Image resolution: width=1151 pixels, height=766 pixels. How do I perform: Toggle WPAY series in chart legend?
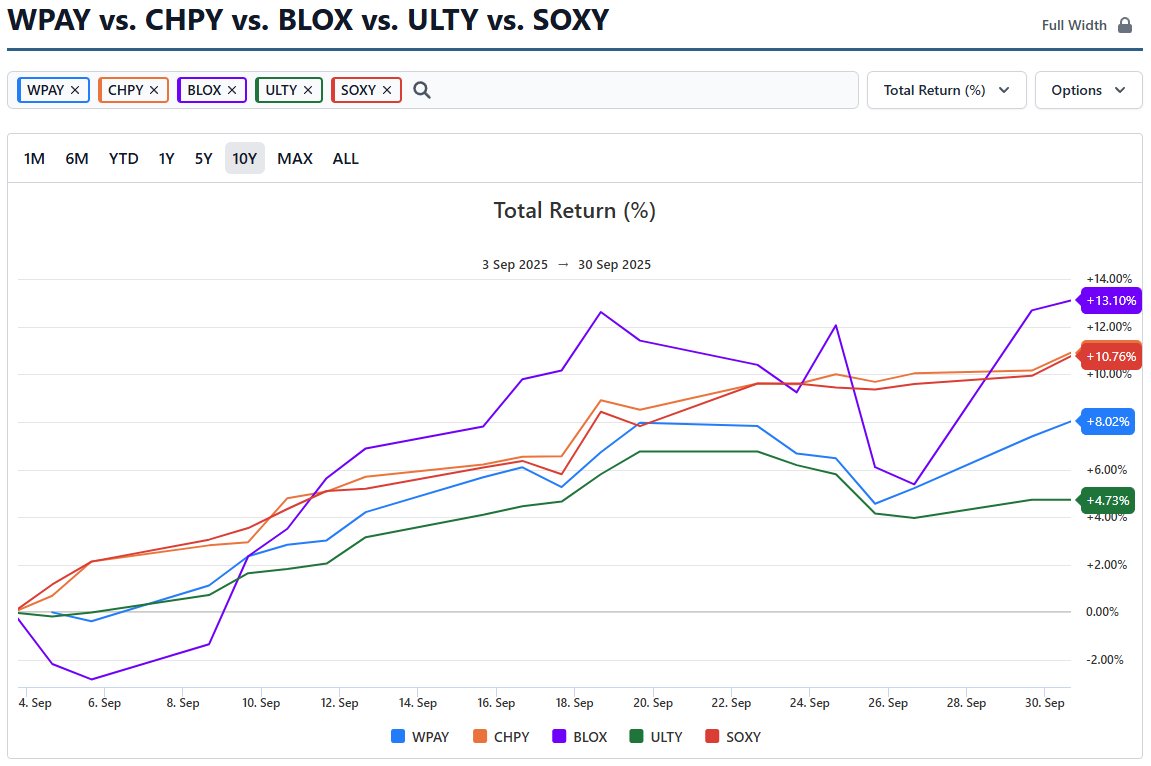[x=420, y=737]
